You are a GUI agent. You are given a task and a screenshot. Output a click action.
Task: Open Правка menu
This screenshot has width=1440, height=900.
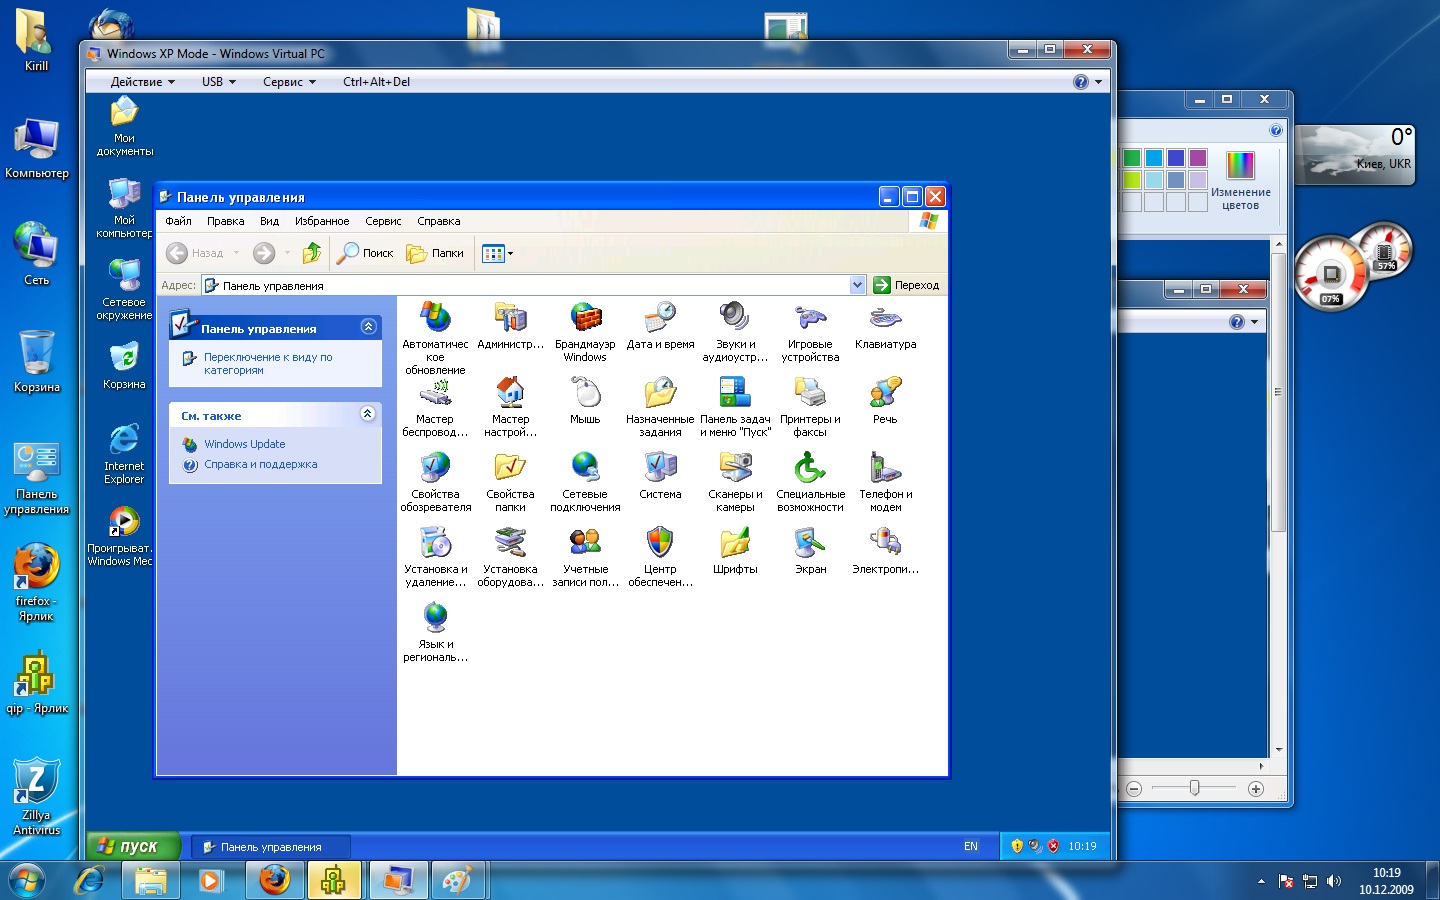click(225, 221)
